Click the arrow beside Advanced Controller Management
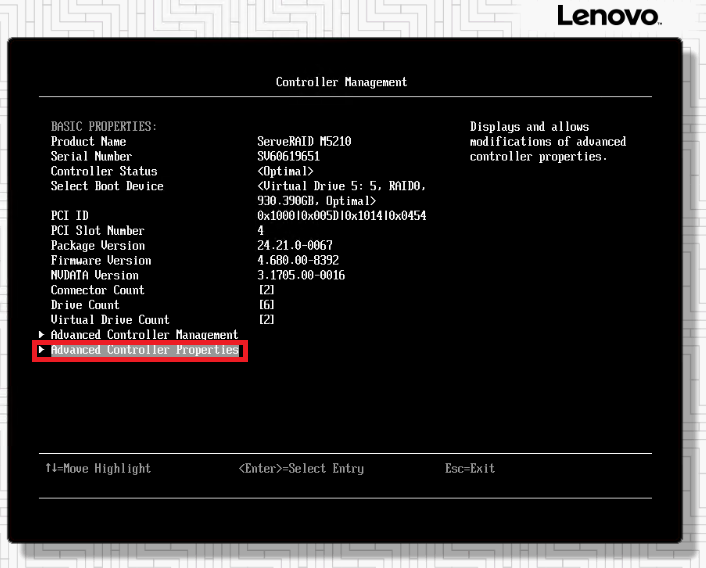 click(41, 335)
